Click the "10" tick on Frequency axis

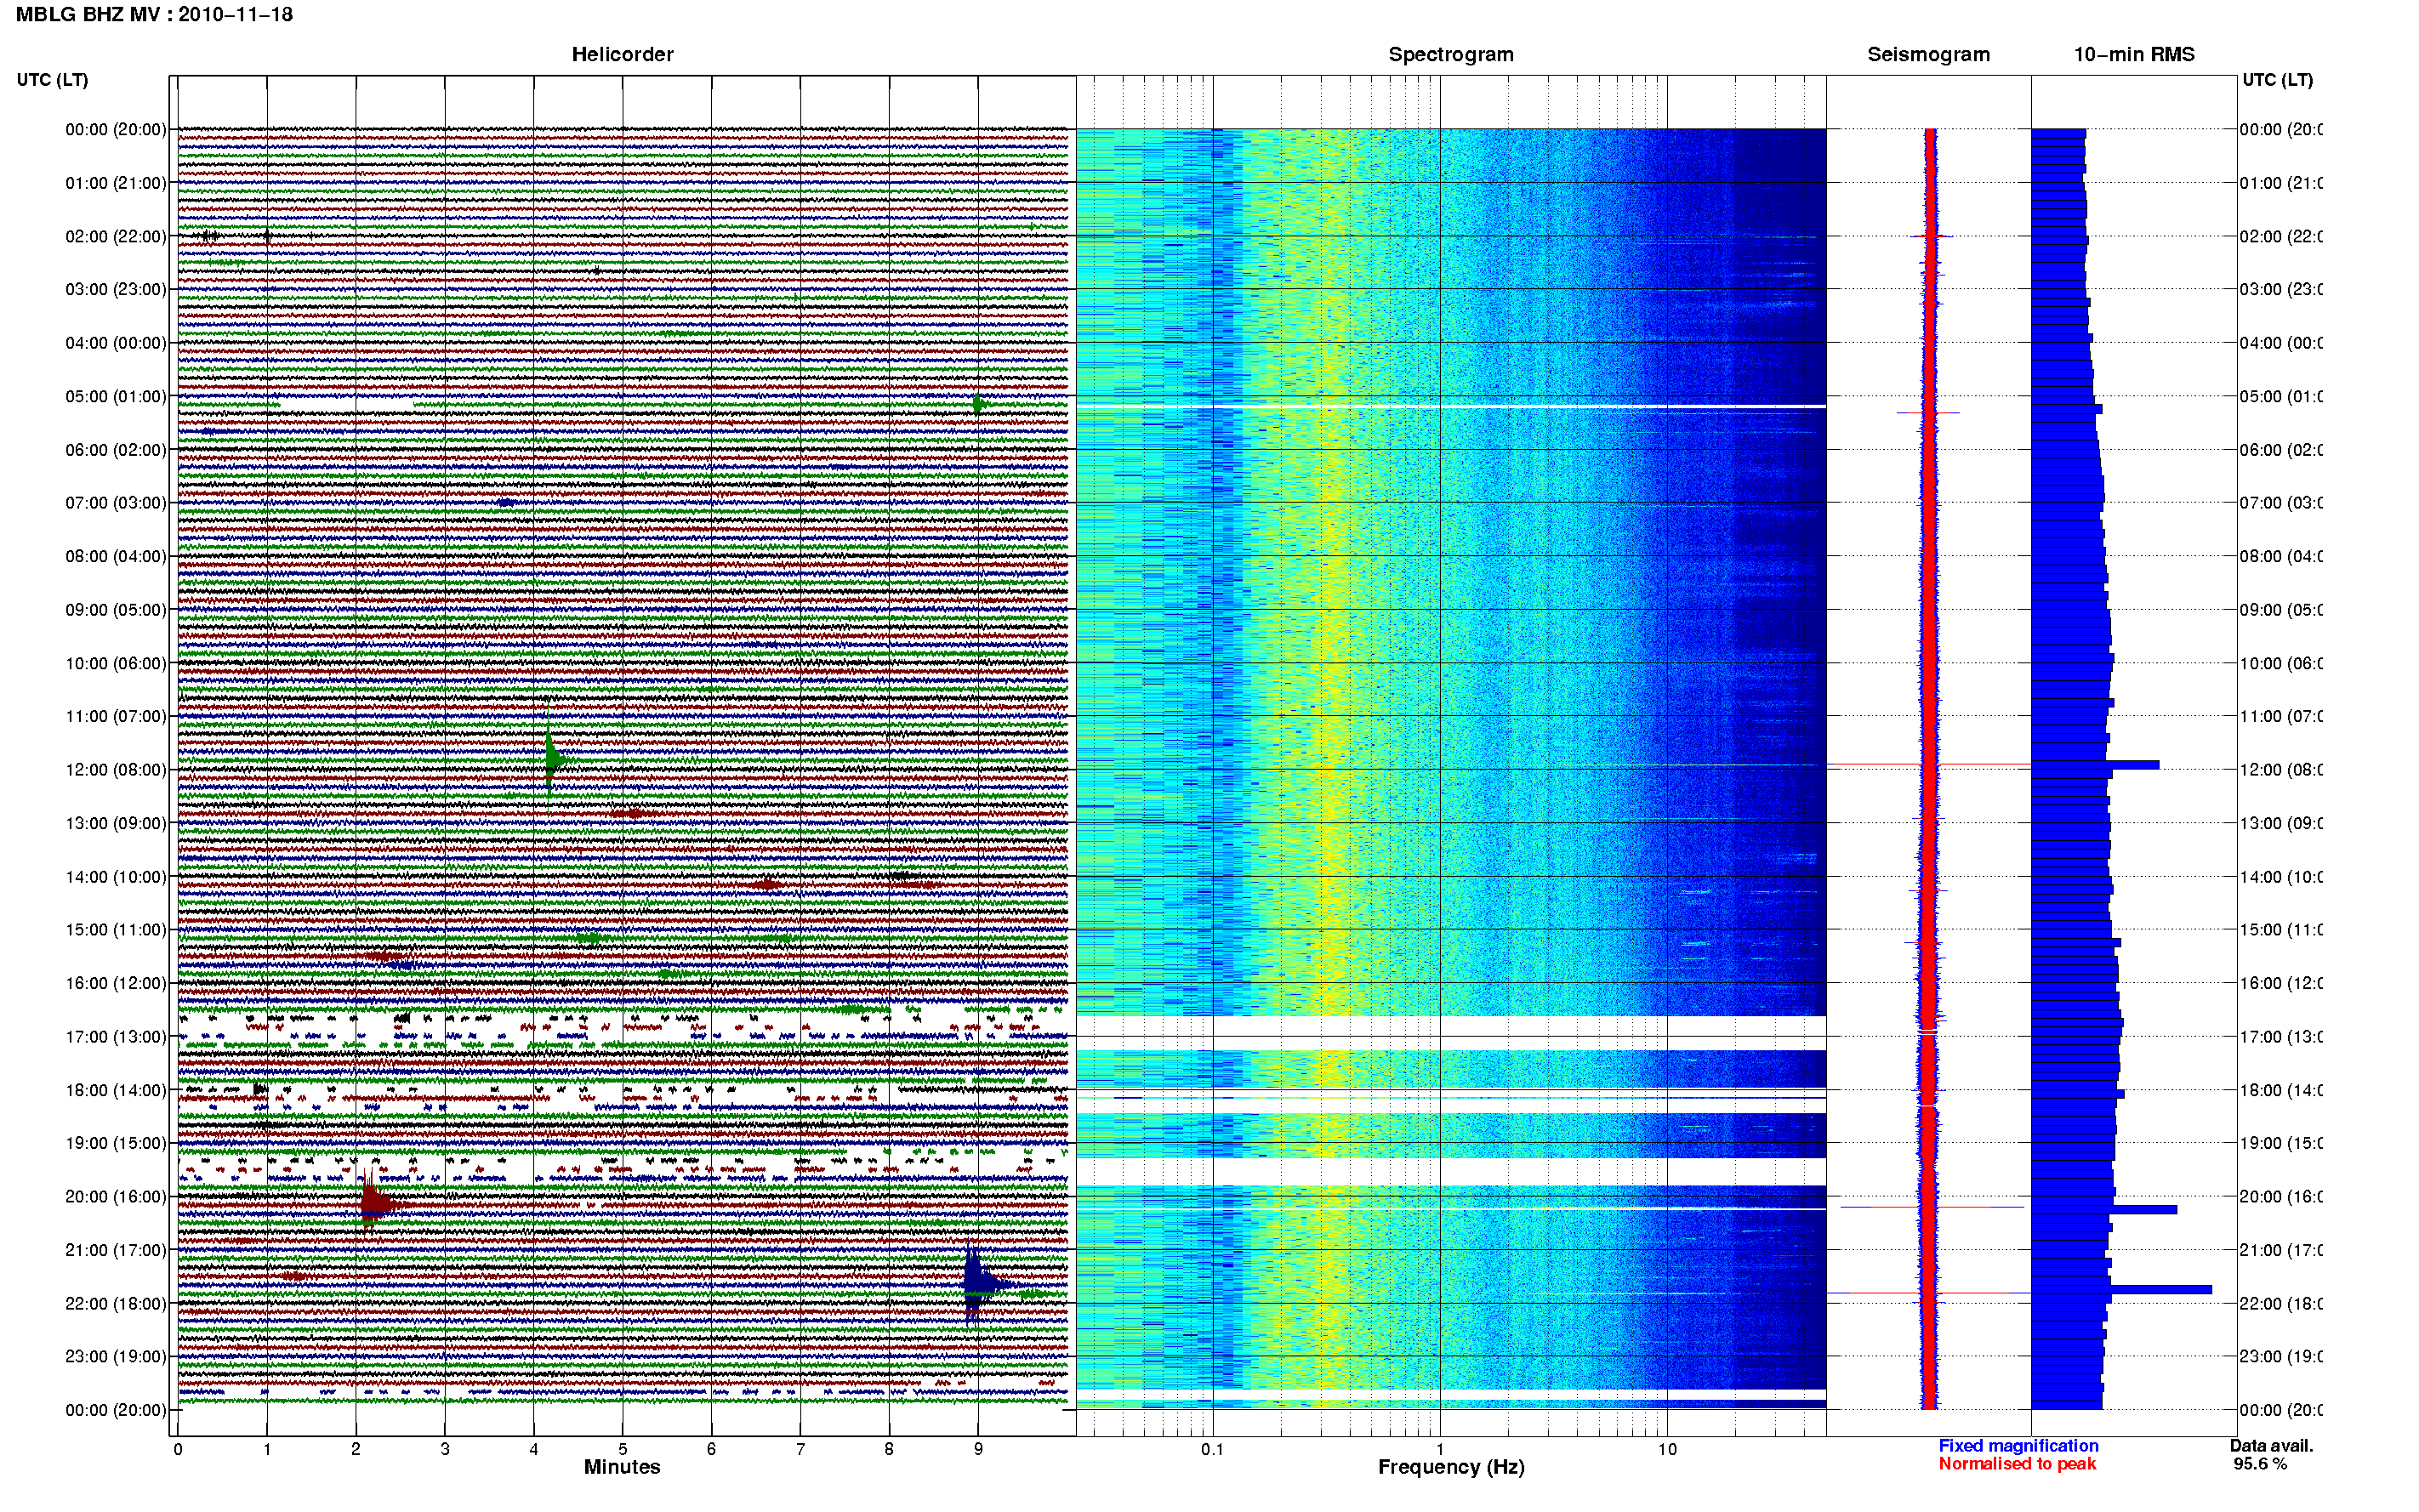(1667, 1449)
